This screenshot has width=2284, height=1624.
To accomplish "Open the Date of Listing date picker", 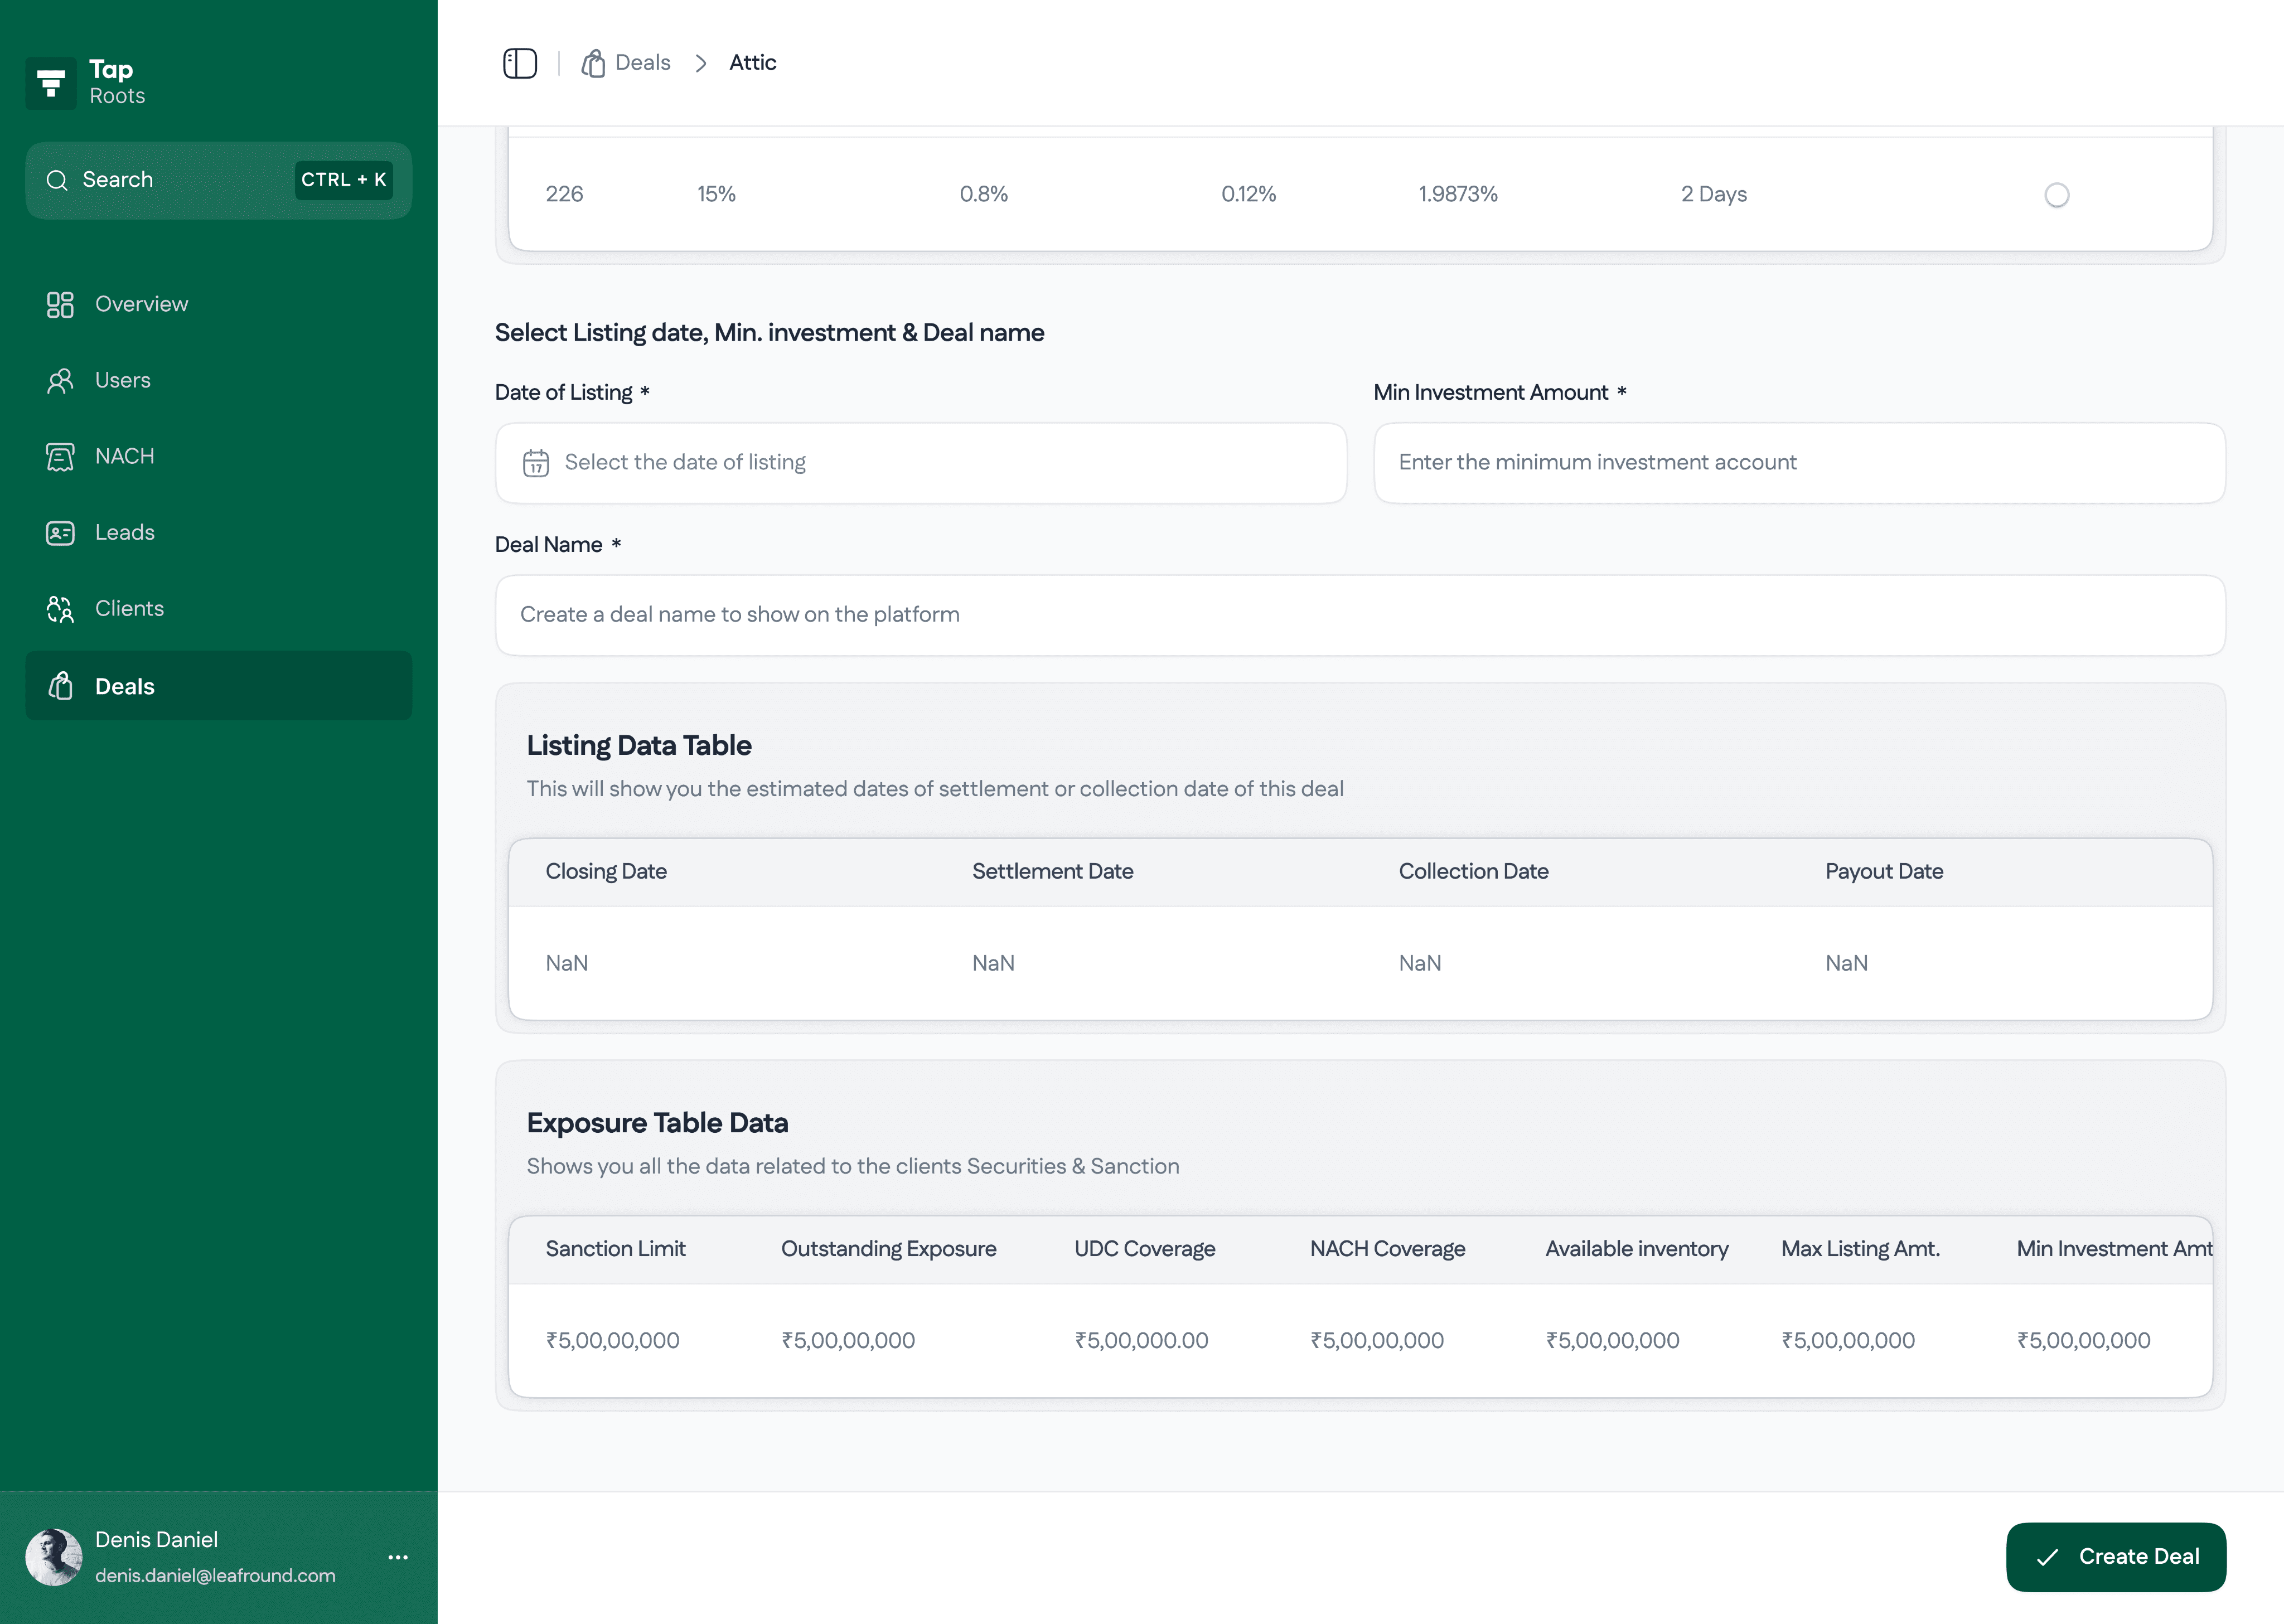I will [x=920, y=463].
